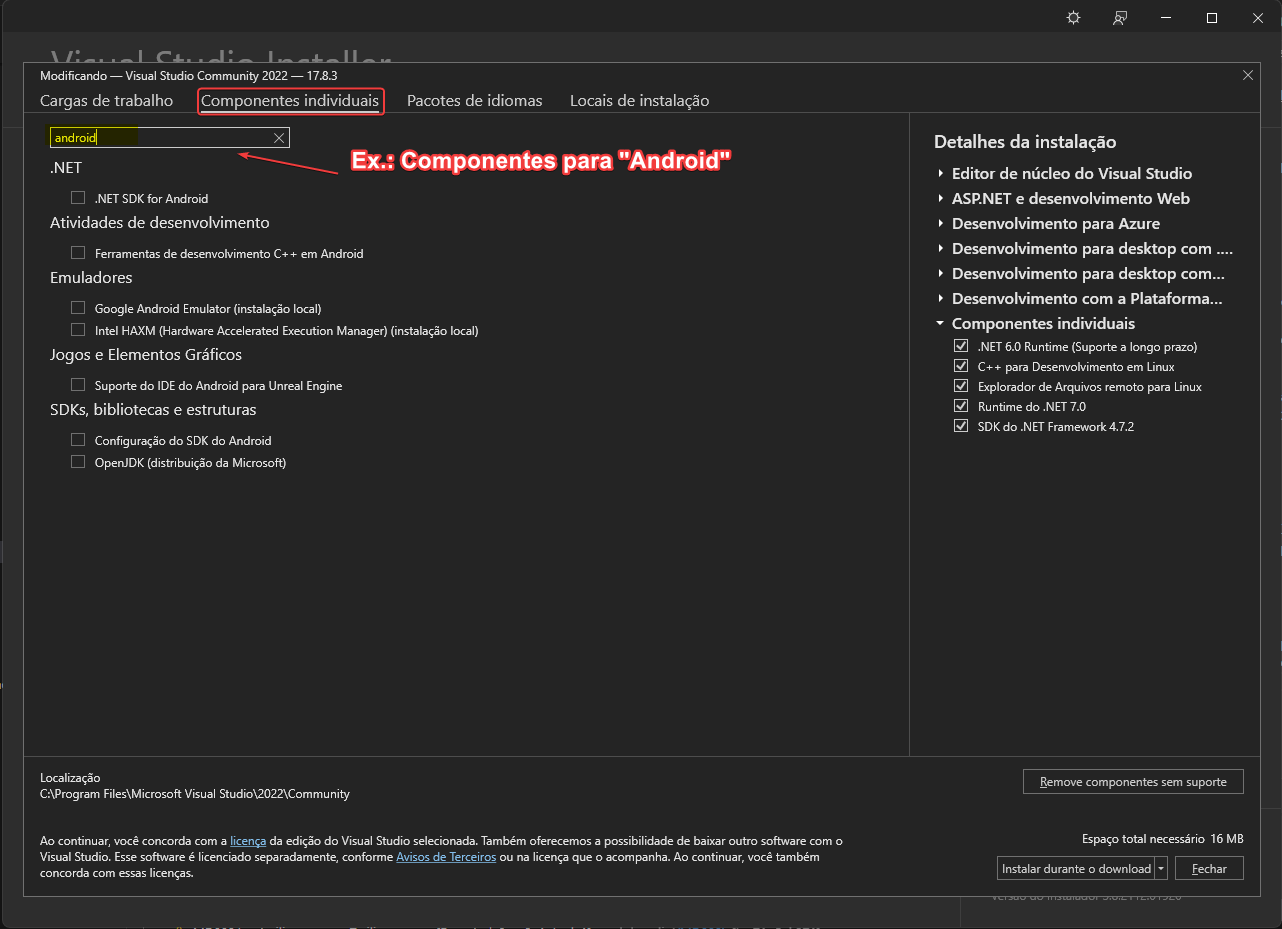1282x929 pixels.
Task: Uncheck SDK do .NET Framework 4.7.2
Action: click(961, 426)
